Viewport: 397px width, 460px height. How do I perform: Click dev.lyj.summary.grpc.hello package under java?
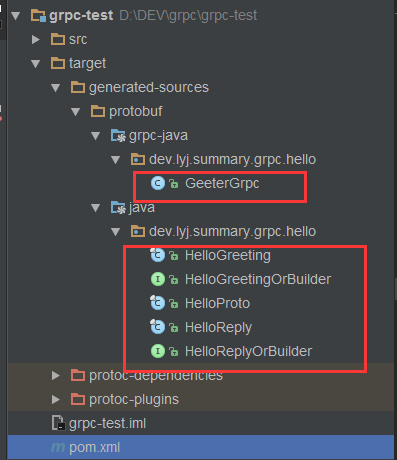point(232,232)
